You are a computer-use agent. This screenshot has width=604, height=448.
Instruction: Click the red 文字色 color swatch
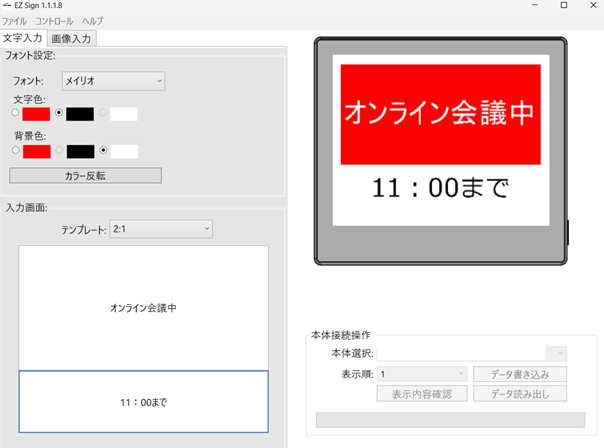[36, 114]
